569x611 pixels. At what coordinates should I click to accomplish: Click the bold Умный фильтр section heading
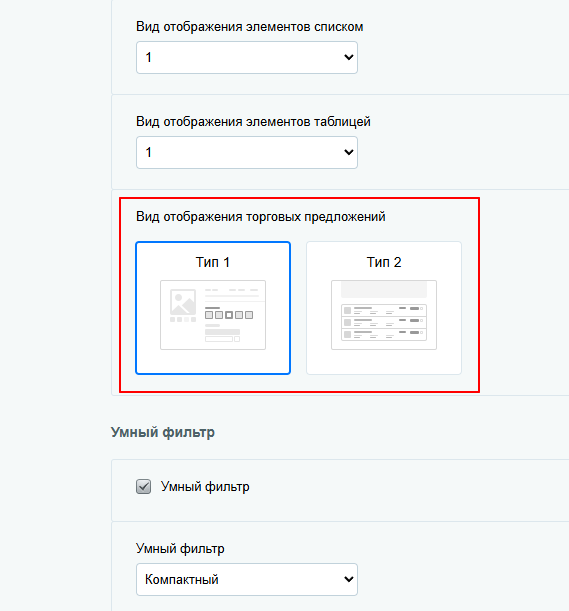[163, 433]
